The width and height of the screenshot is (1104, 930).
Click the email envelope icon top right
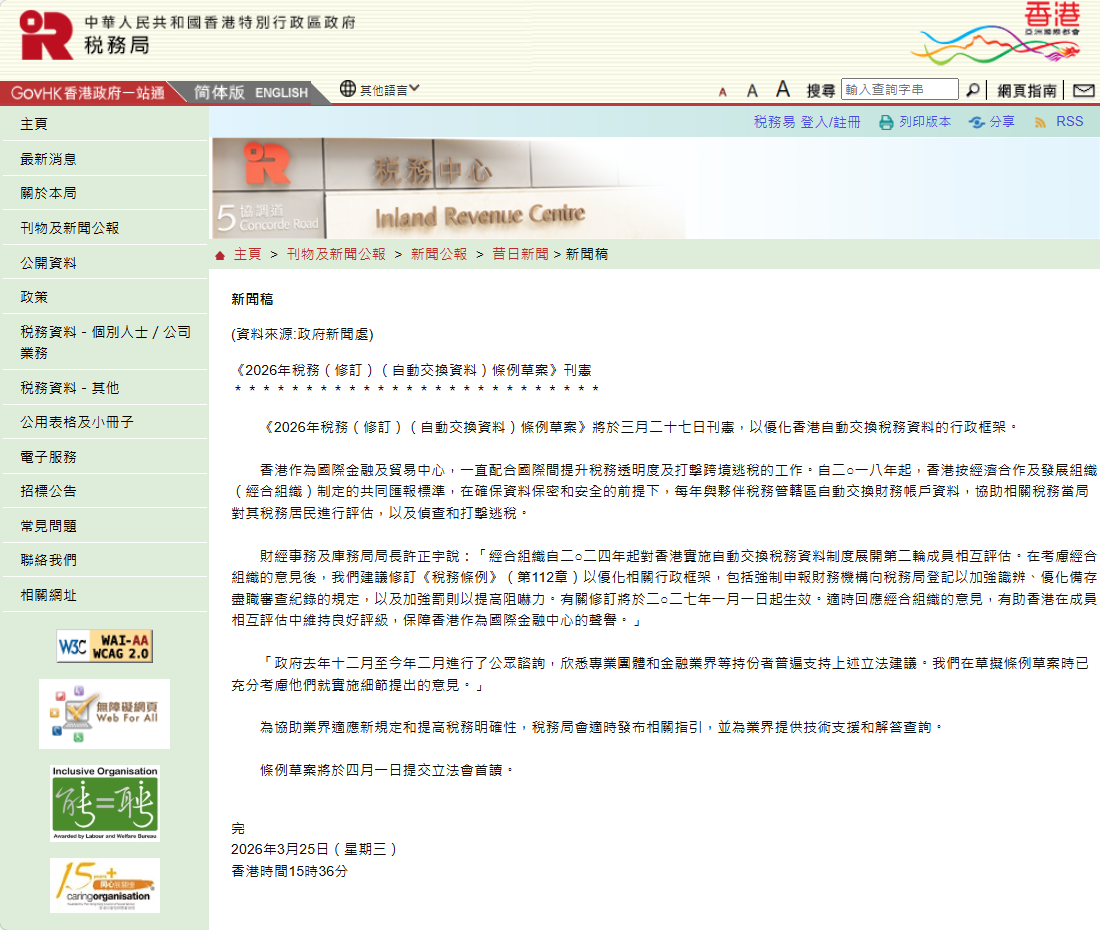1083,90
